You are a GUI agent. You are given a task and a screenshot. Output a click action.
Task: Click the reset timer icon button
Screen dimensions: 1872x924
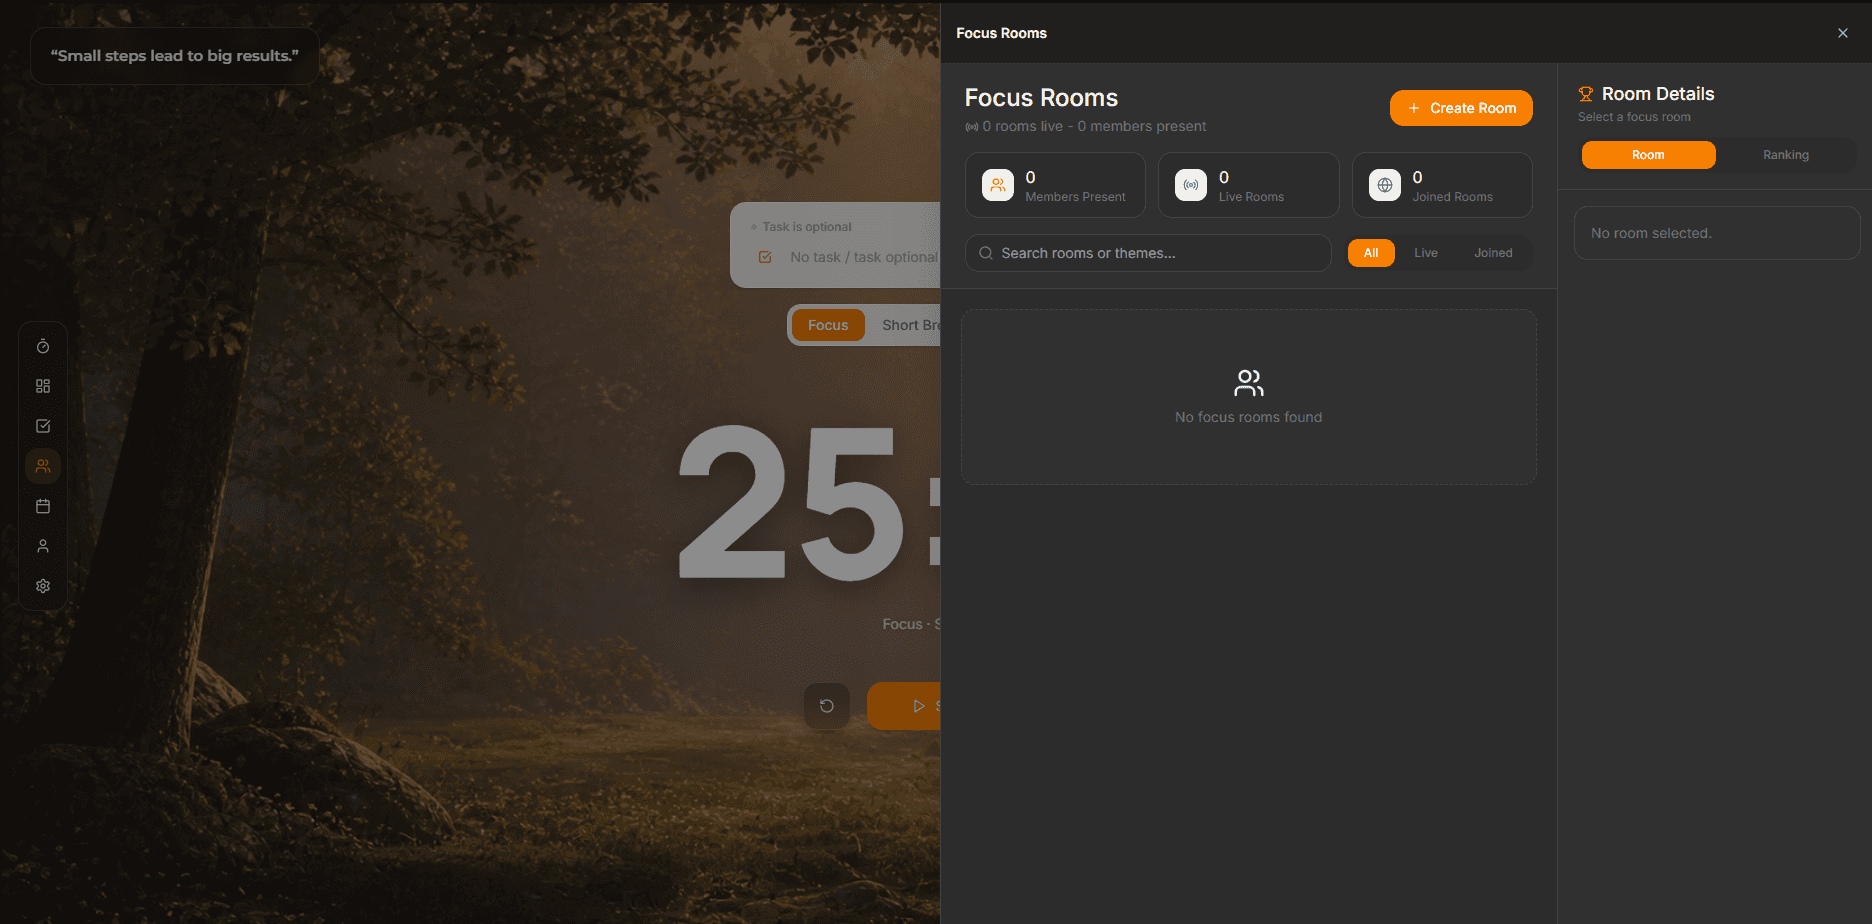(827, 706)
